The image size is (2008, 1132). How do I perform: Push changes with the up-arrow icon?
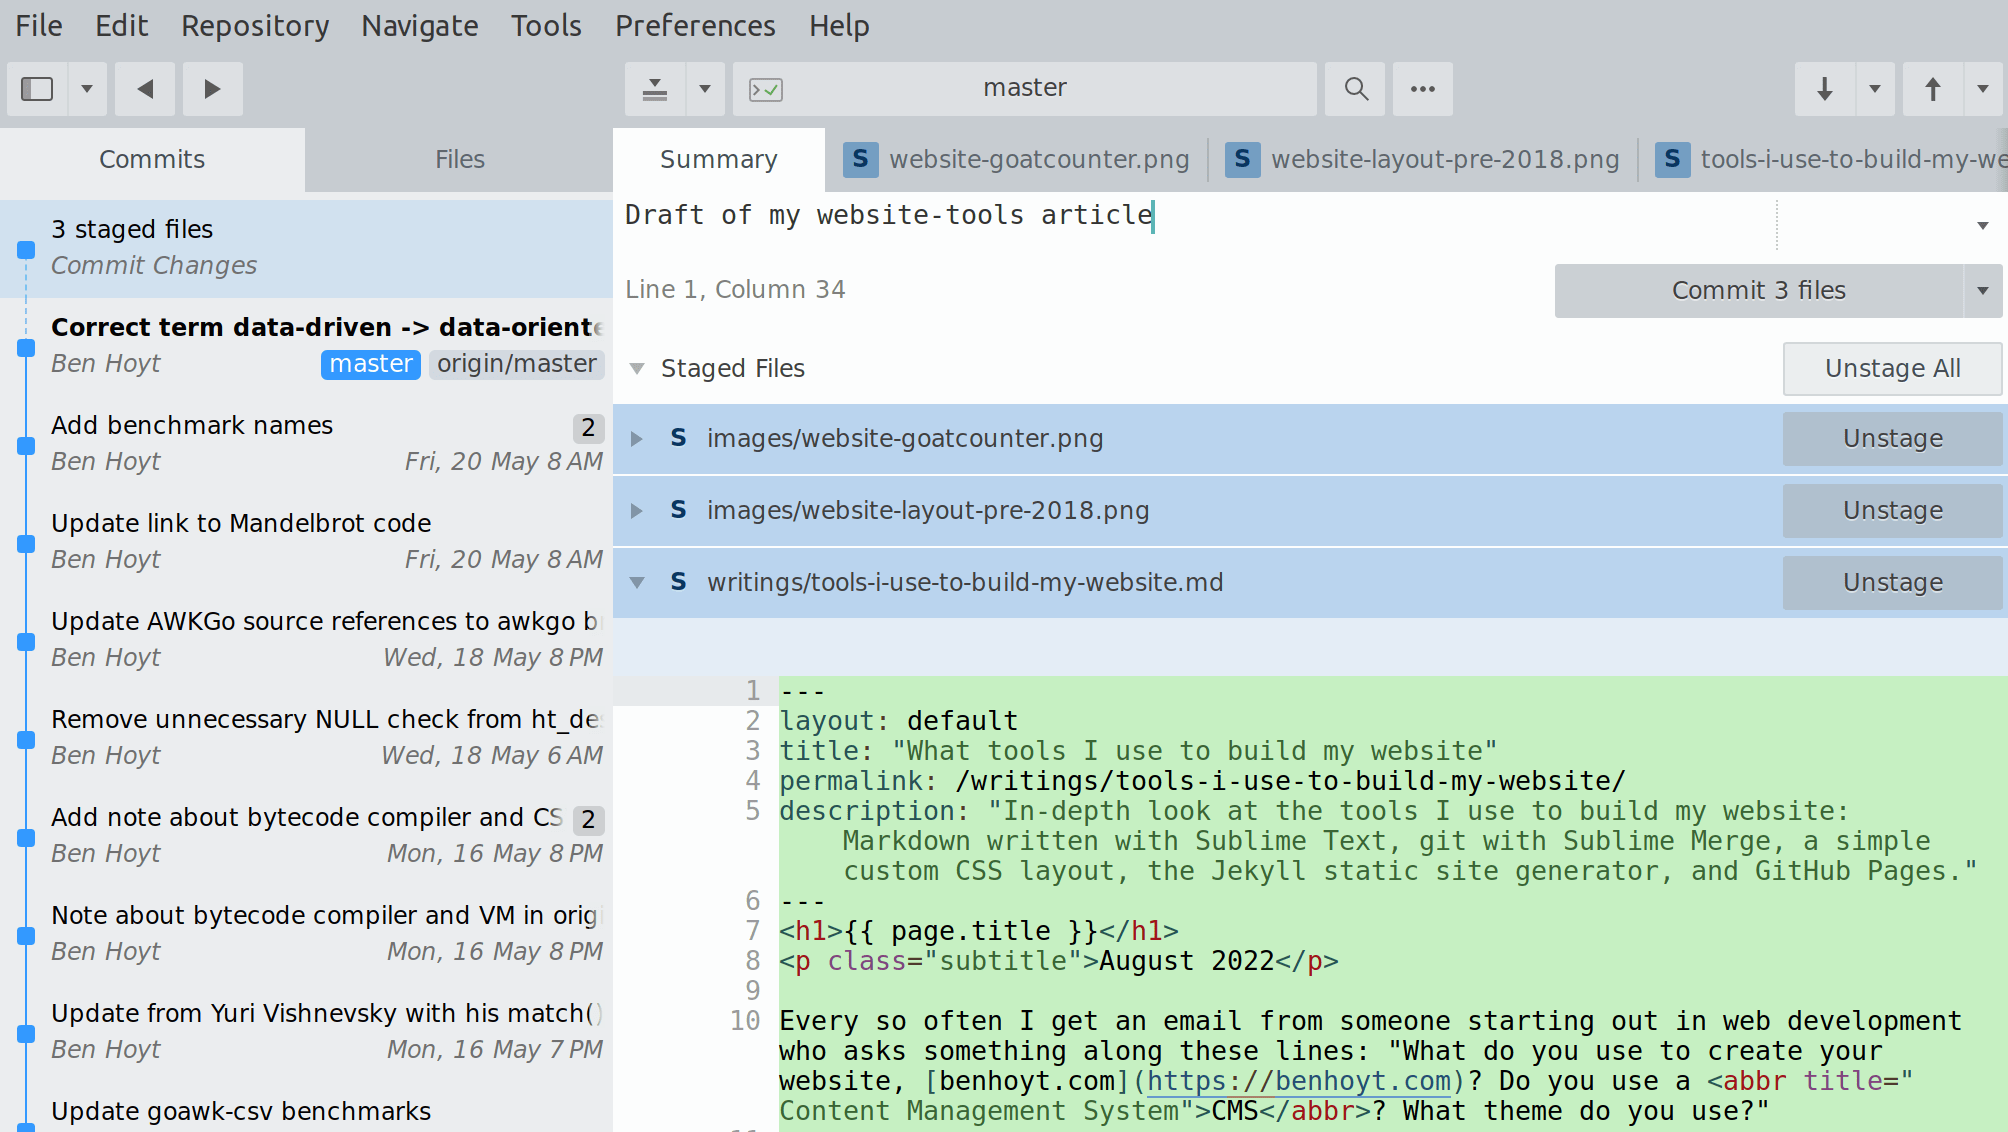point(1930,88)
